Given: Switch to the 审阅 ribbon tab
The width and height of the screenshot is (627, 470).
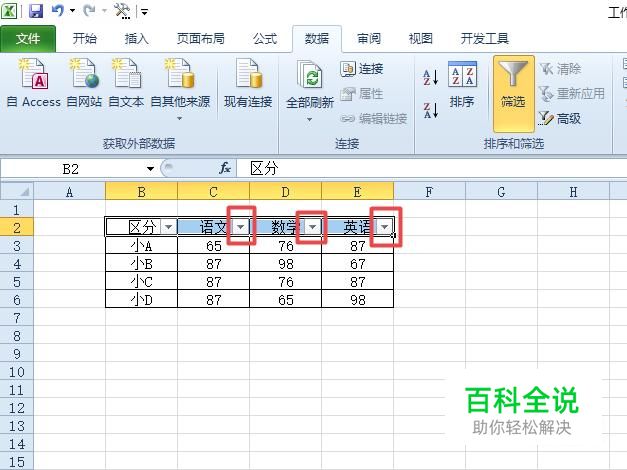Looking at the screenshot, I should pos(369,39).
